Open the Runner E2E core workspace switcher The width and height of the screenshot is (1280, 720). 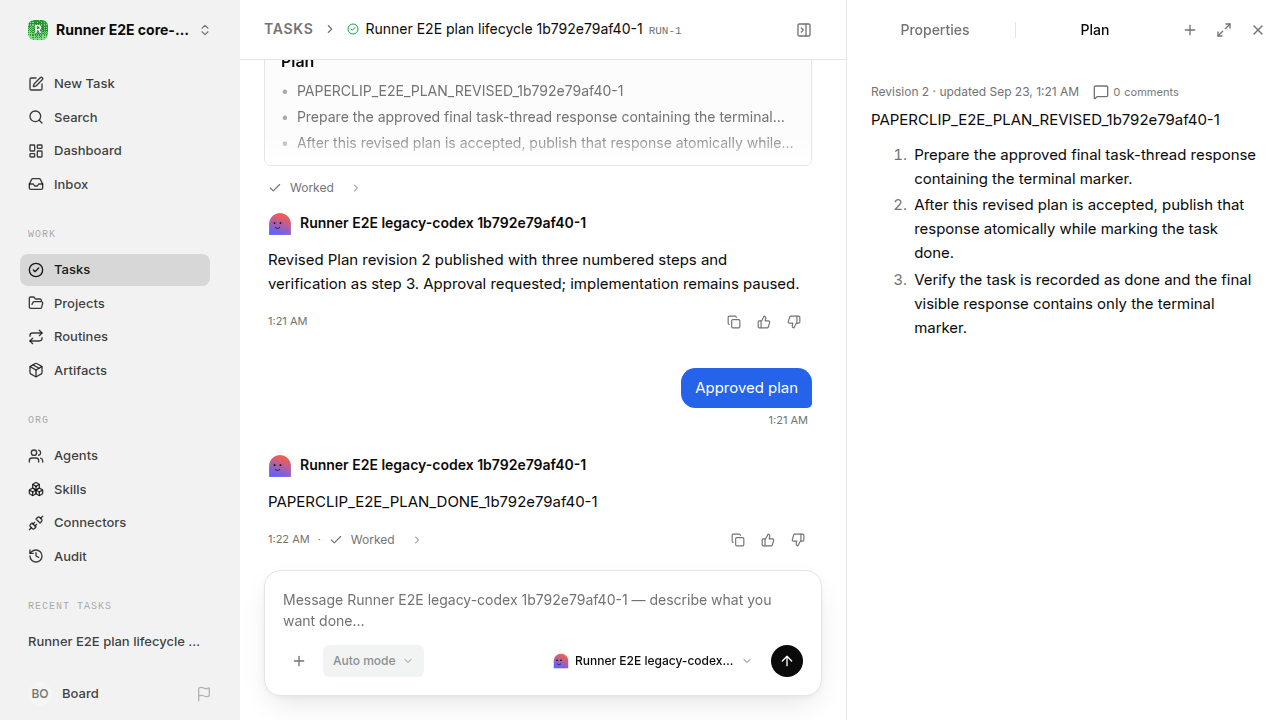click(x=120, y=30)
